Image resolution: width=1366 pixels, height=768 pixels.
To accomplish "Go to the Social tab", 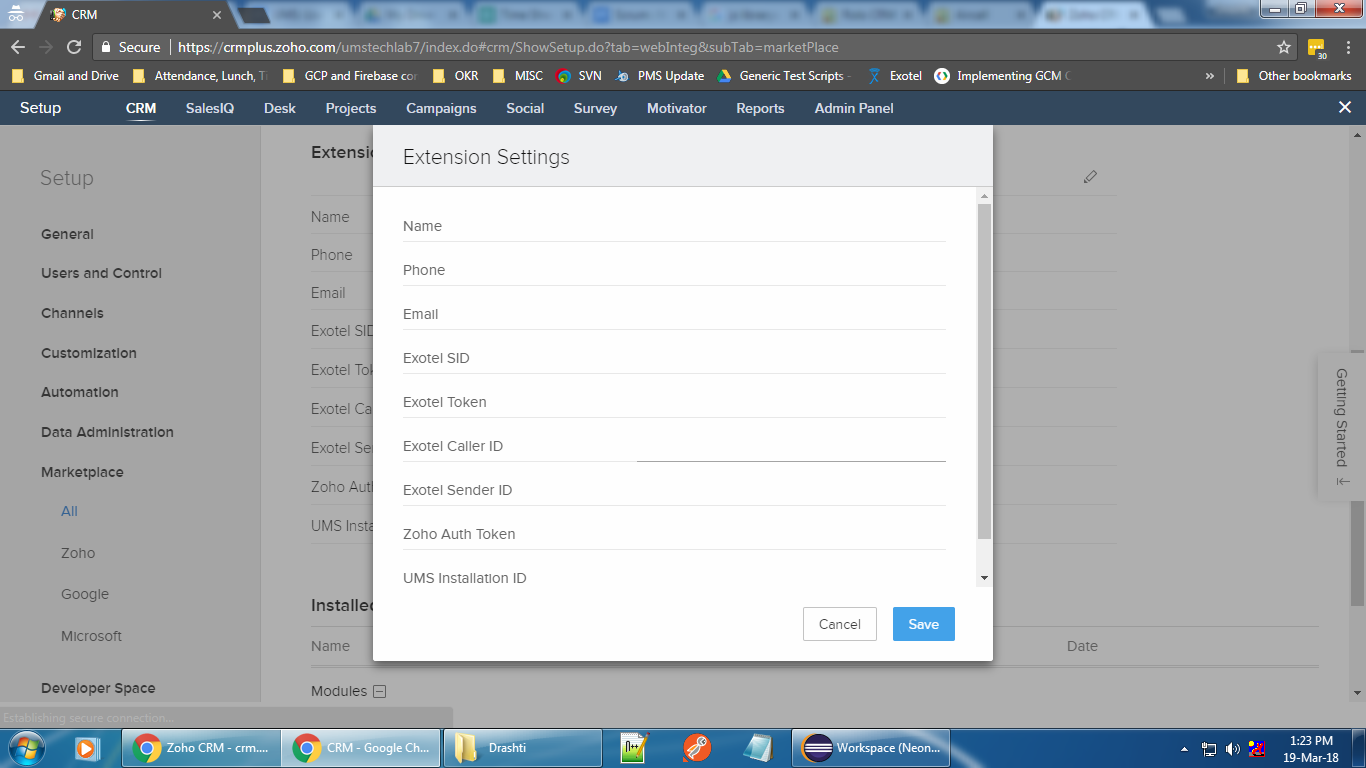I will tap(525, 108).
